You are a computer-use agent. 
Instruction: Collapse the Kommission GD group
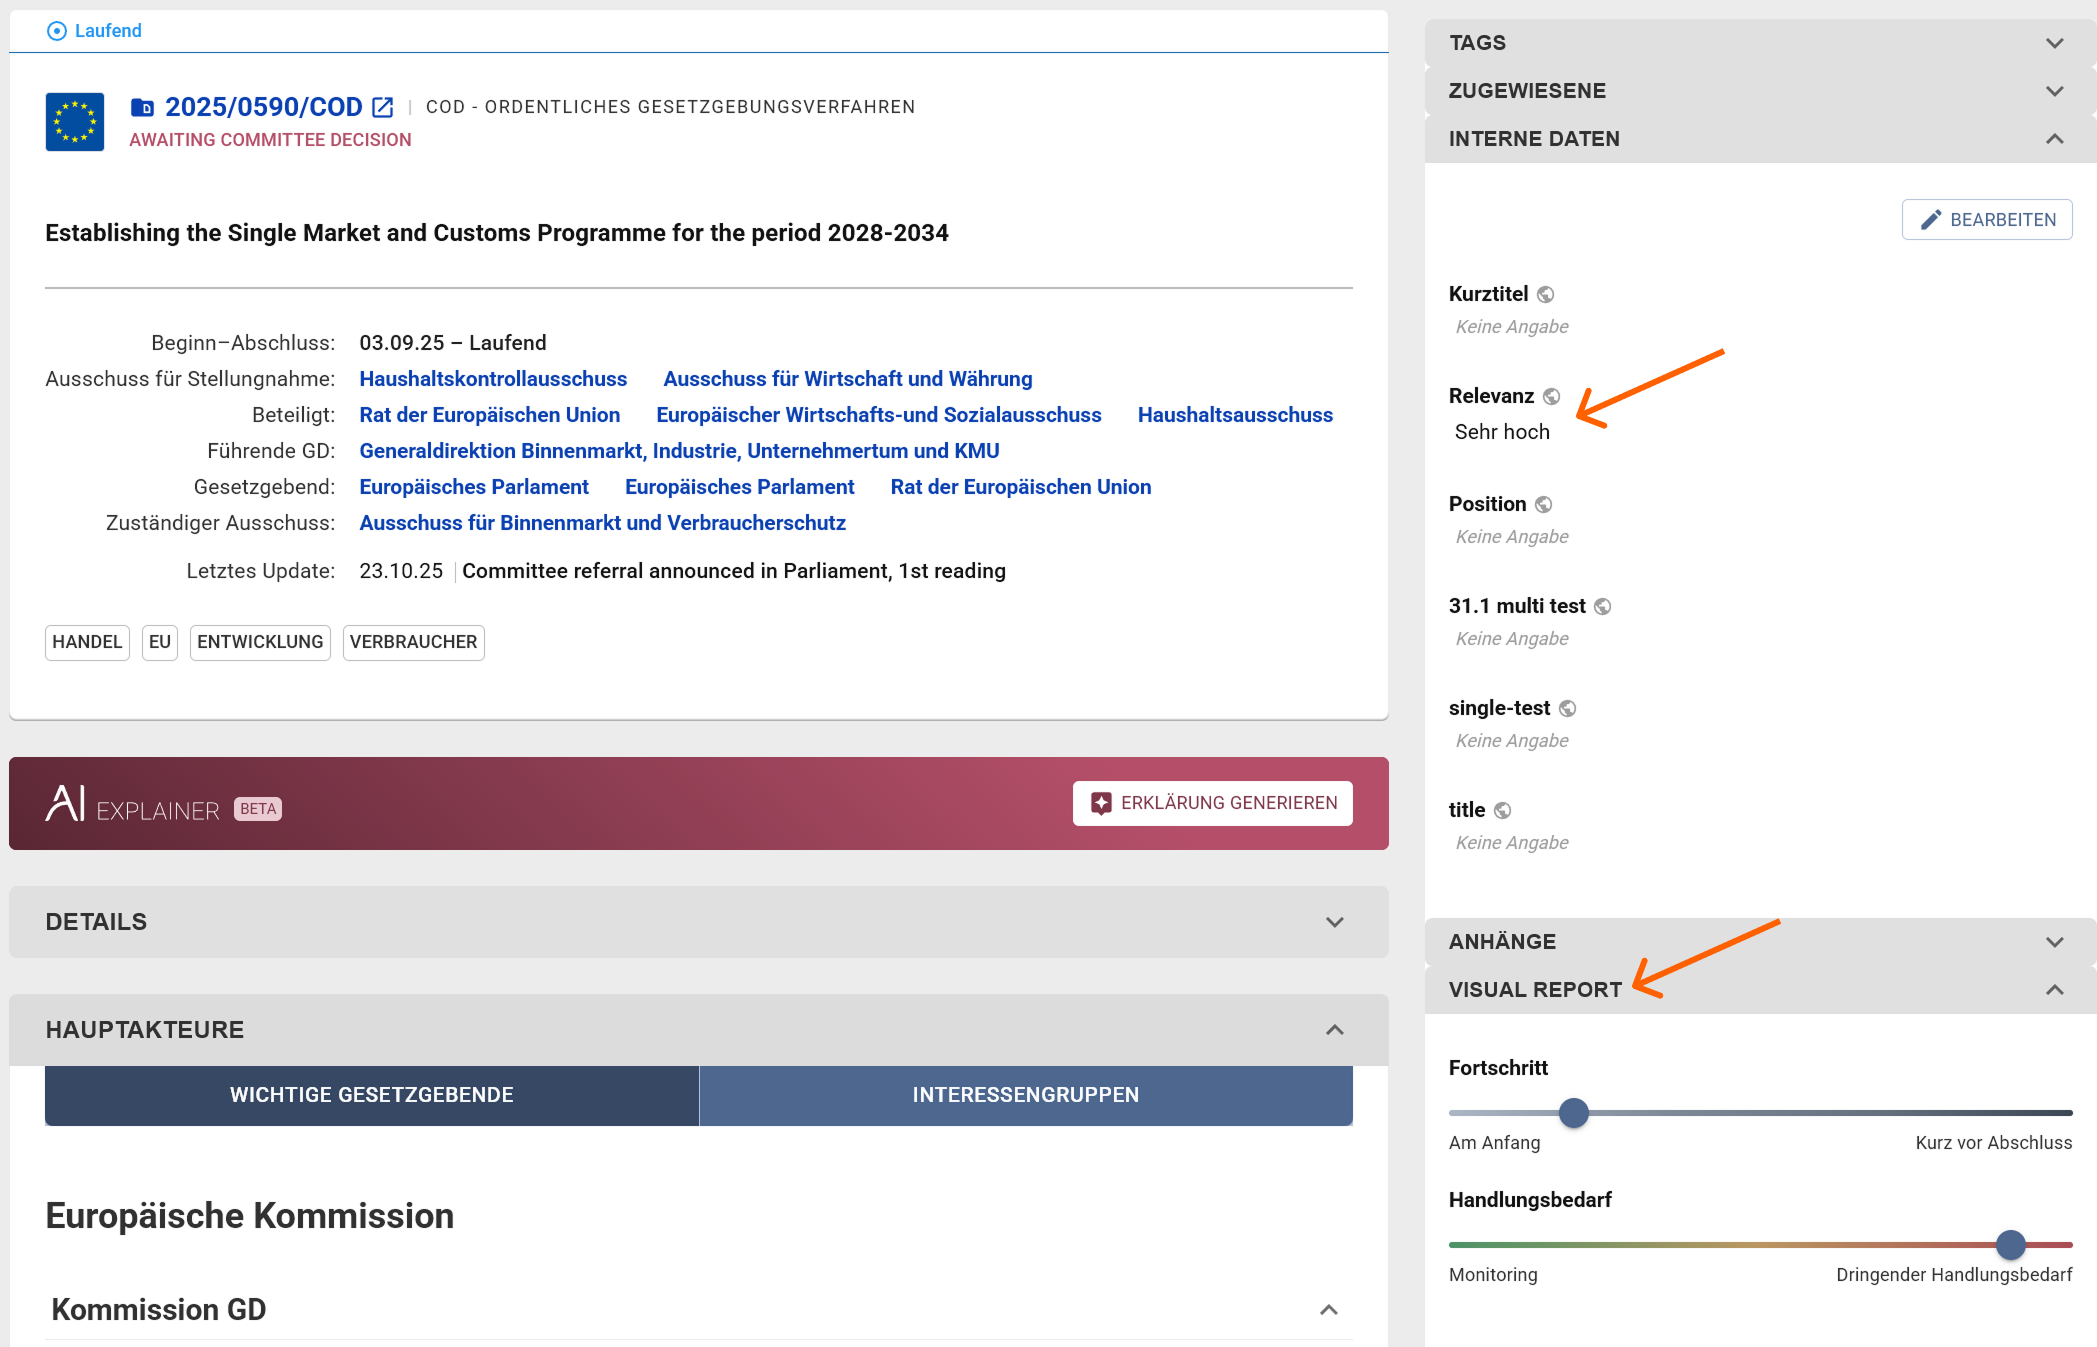[x=1328, y=1310]
